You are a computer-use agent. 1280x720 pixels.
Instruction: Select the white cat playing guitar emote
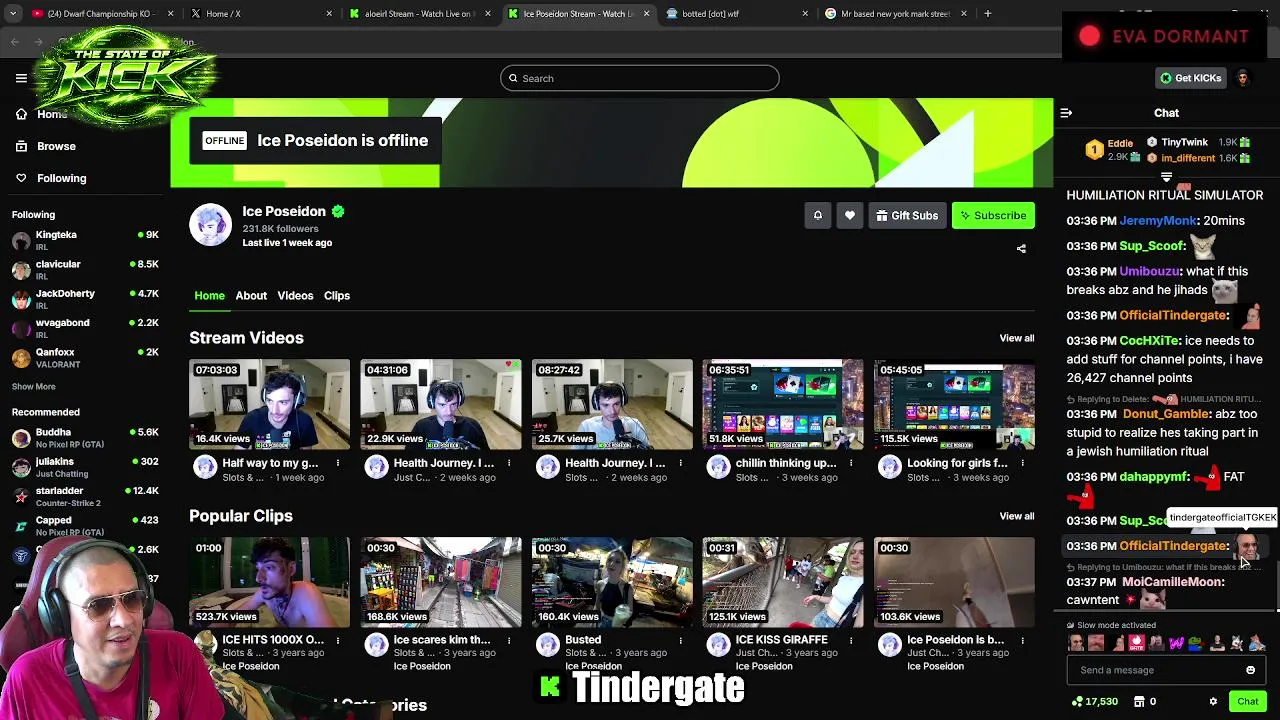[x=1236, y=643]
